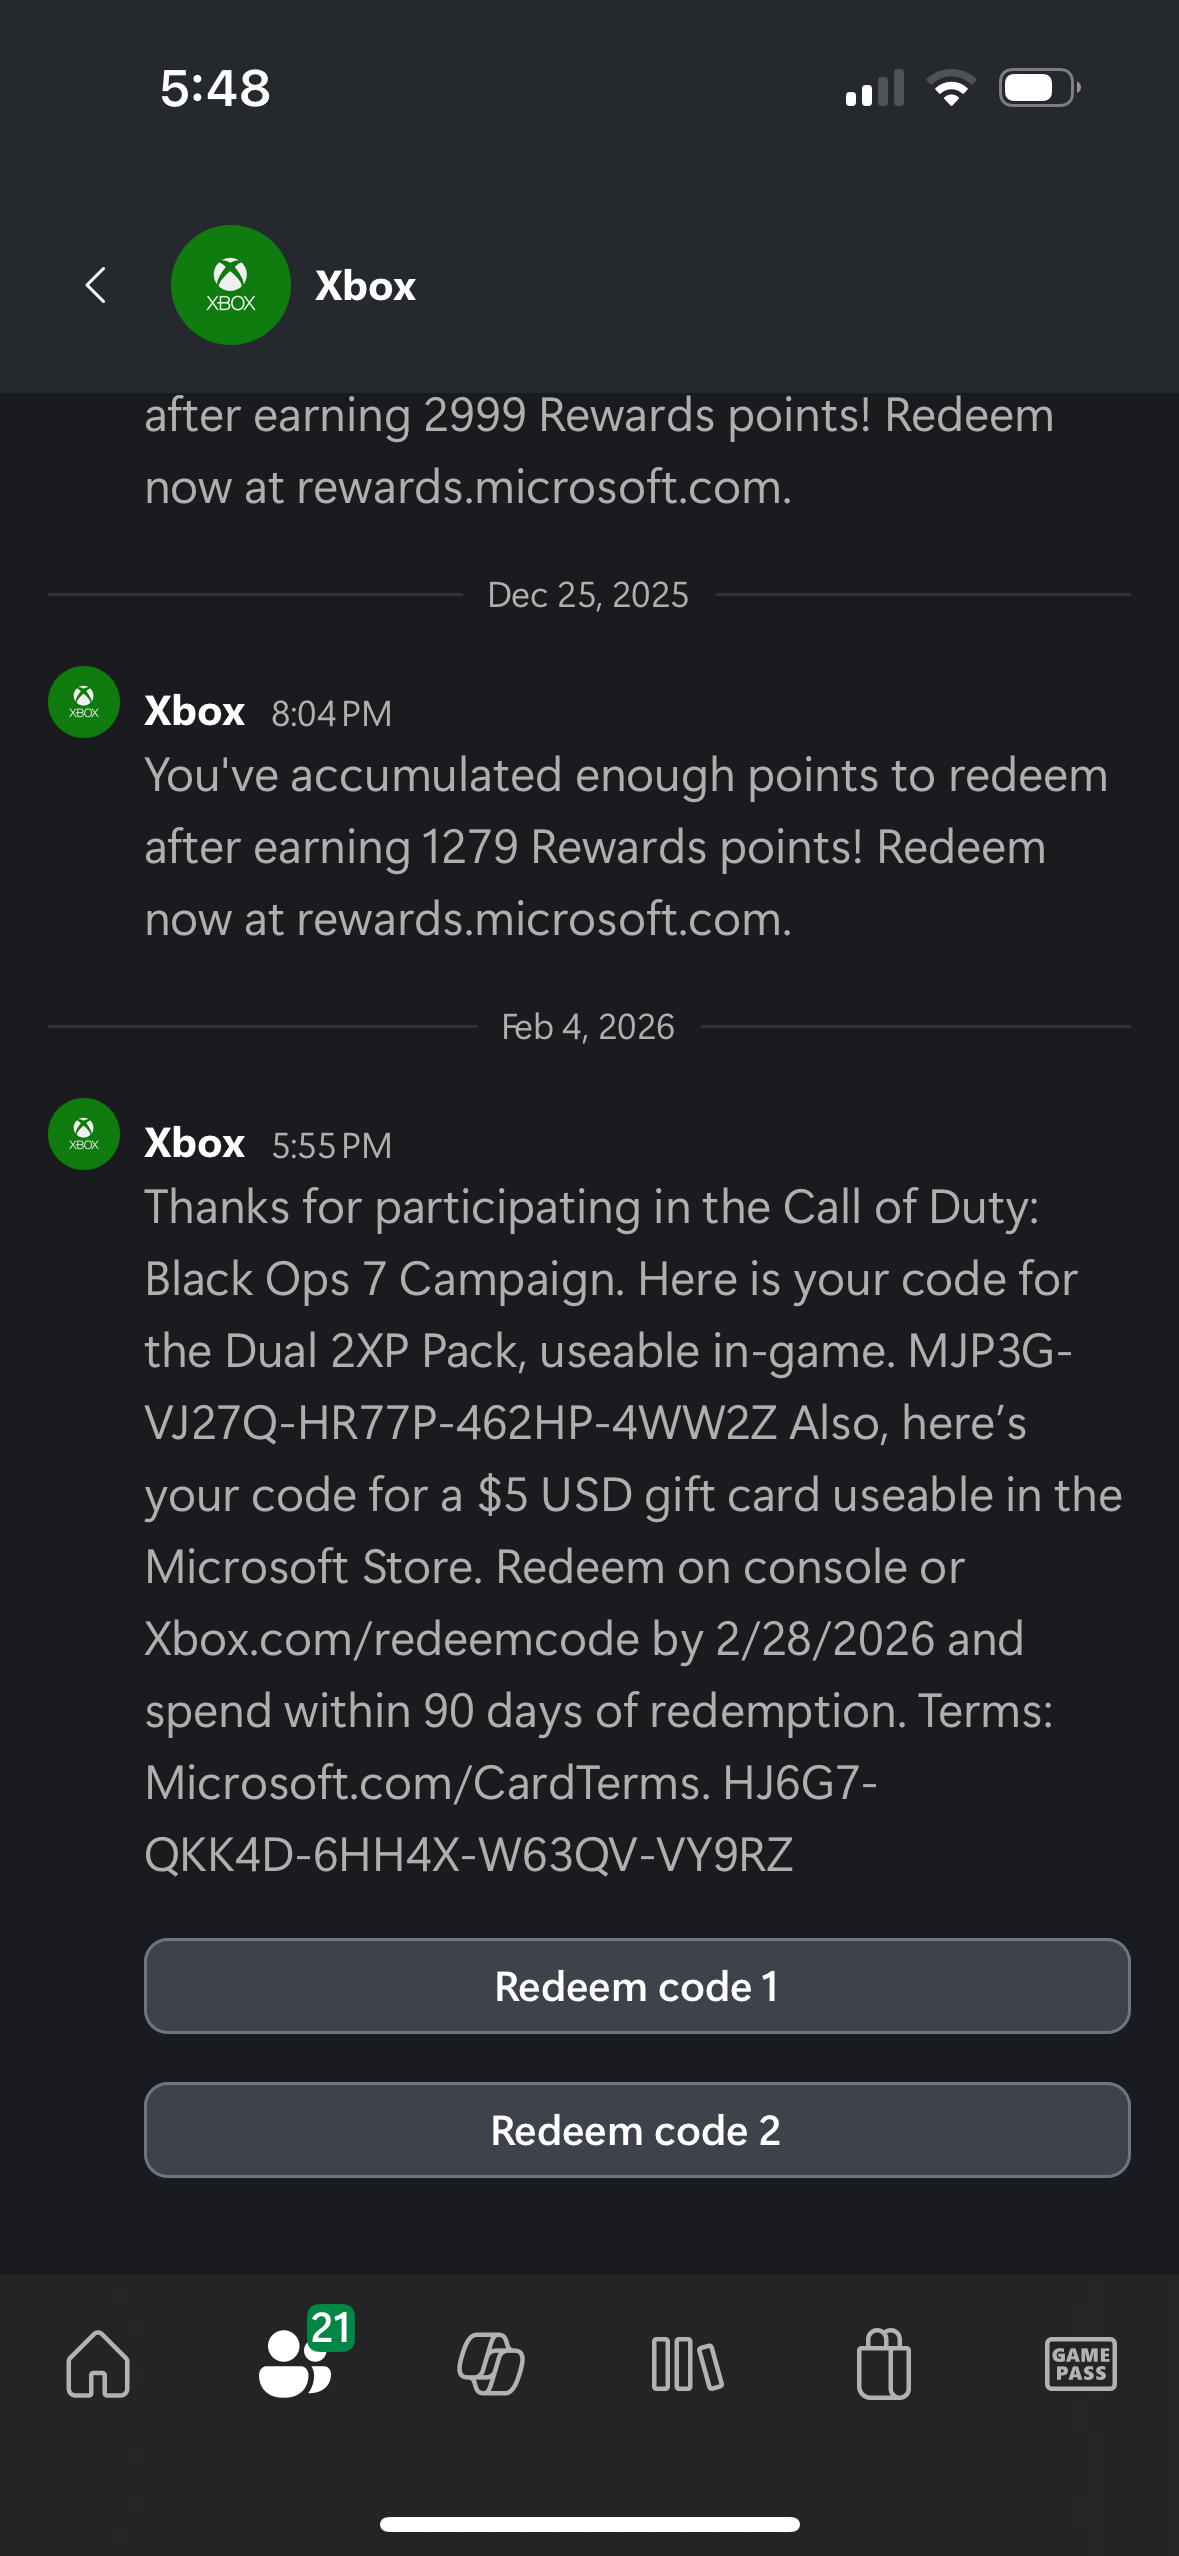Open the Store shopping bag icon
Image resolution: width=1179 pixels, height=2556 pixels.
(884, 2364)
